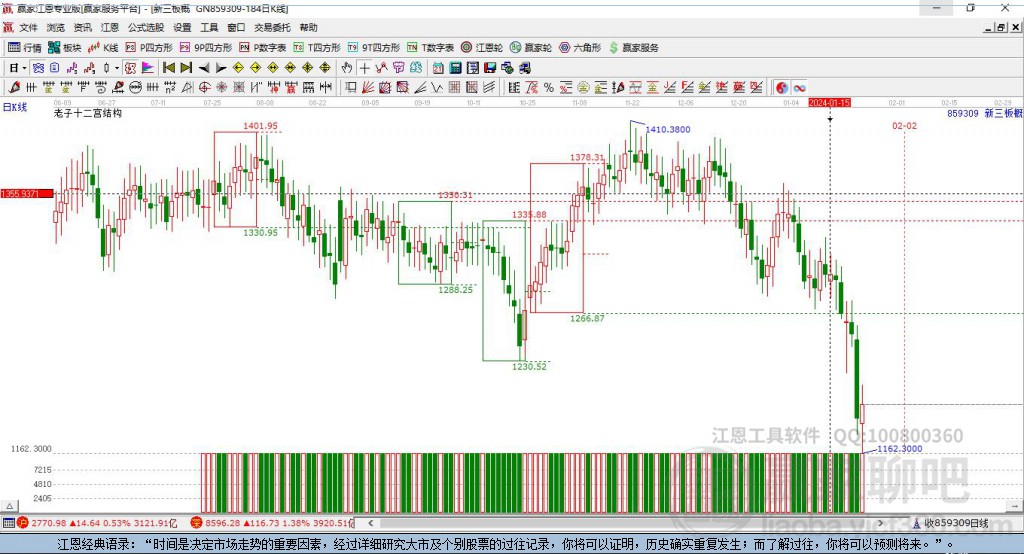Open the 窗口 menu
Screen dimensions: 1024x554
(236, 27)
